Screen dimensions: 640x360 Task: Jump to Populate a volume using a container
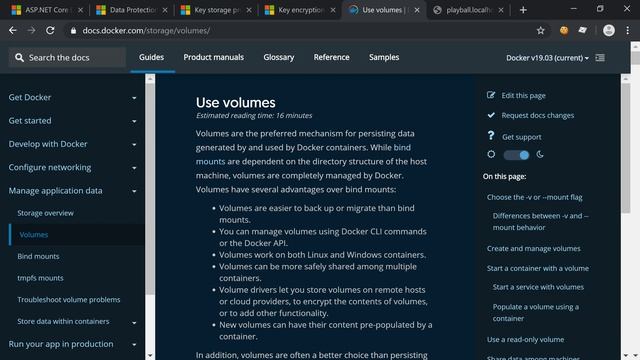coord(536,313)
